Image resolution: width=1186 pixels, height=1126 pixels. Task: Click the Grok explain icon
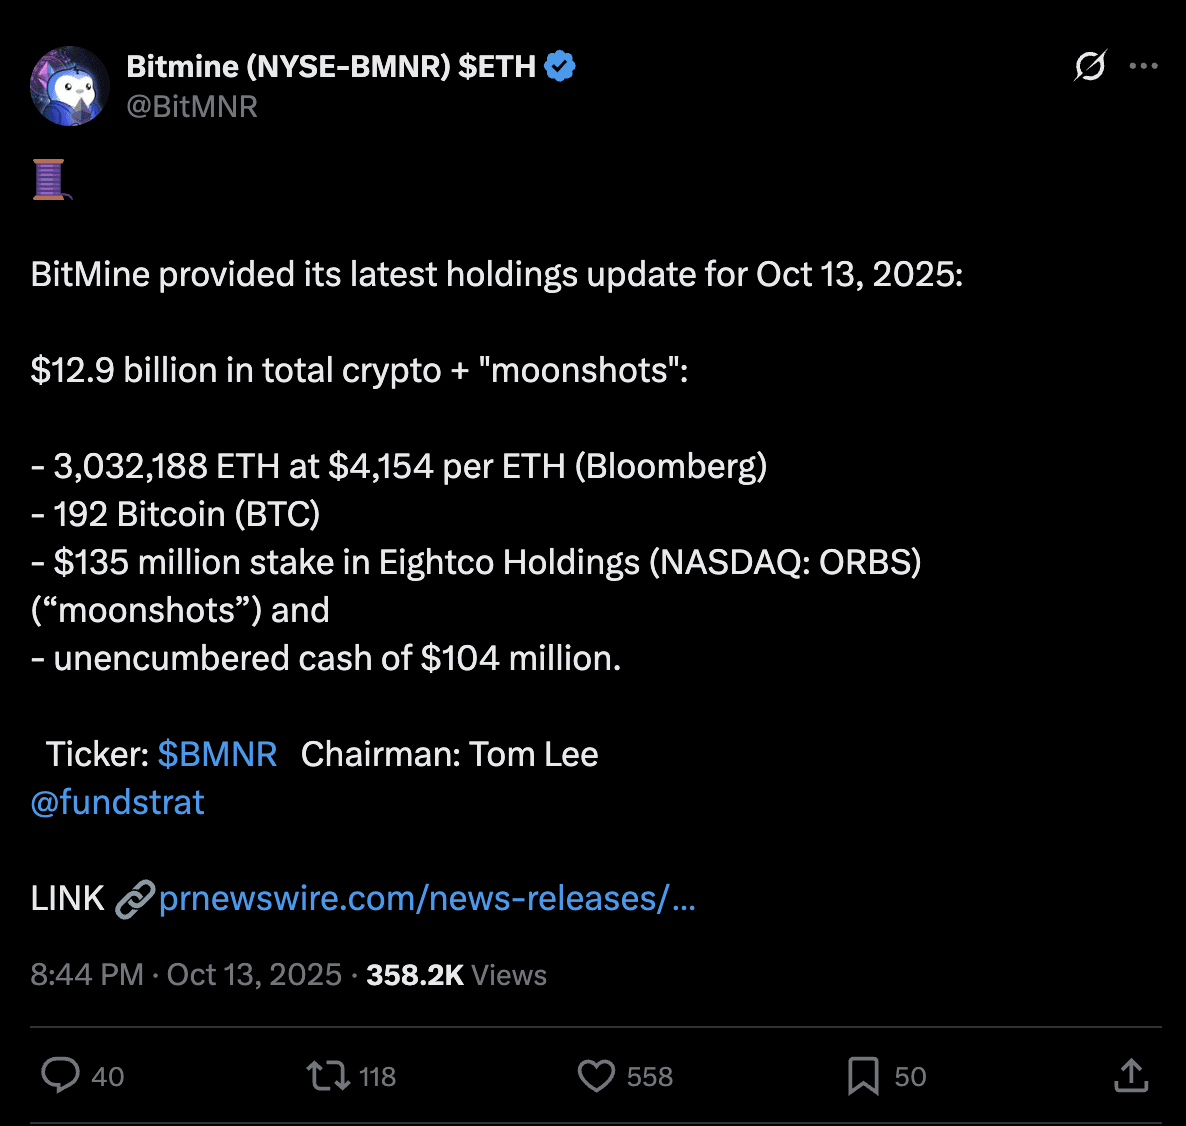coord(1090,66)
